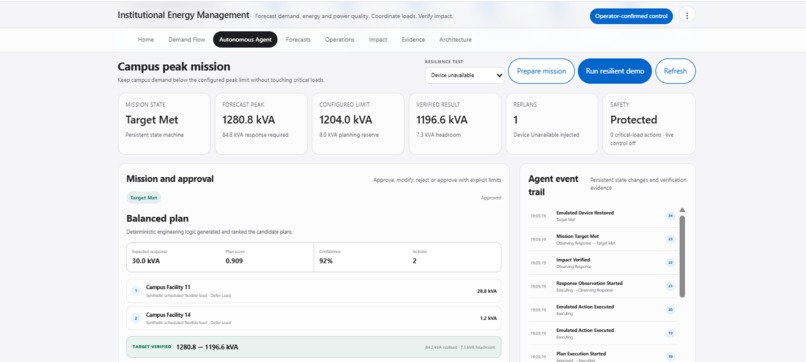Click the Target Verified result banner

tap(314, 347)
